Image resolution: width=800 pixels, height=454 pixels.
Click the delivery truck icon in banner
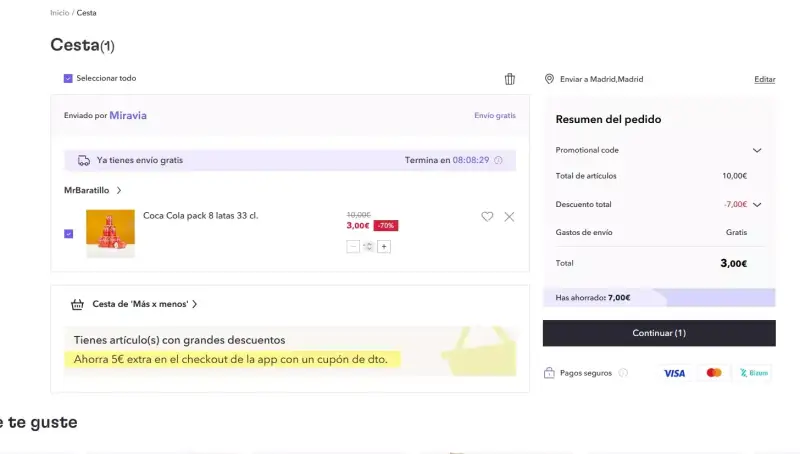point(84,161)
